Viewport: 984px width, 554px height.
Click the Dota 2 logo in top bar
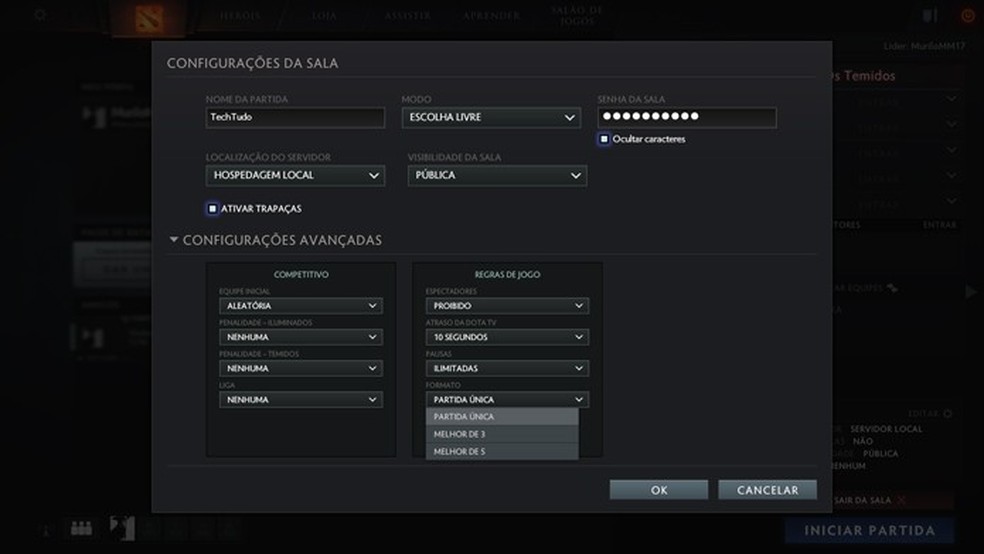149,18
